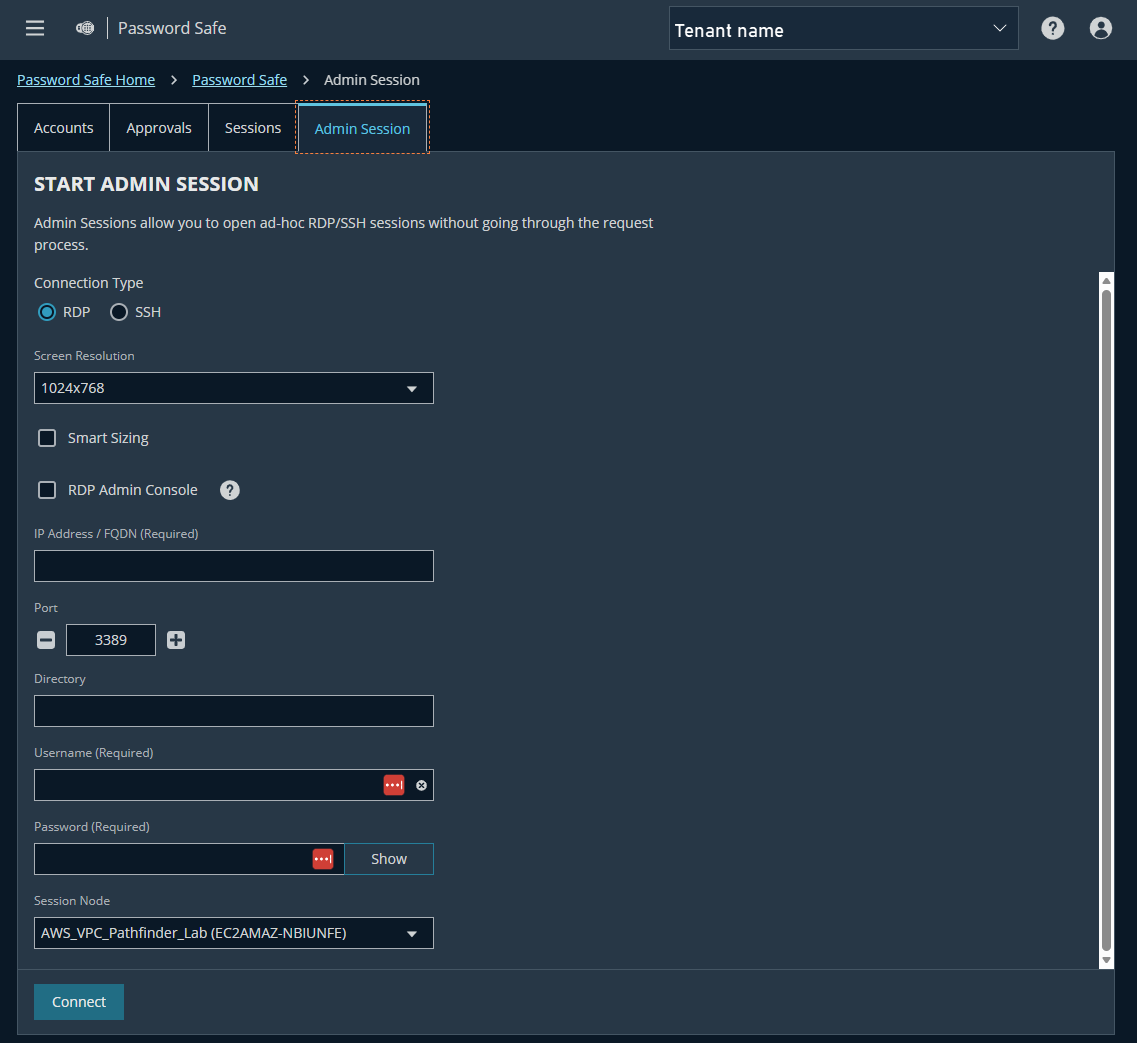This screenshot has height=1043, width=1137.
Task: Click the RDP Admin Console help icon
Action: (x=229, y=489)
